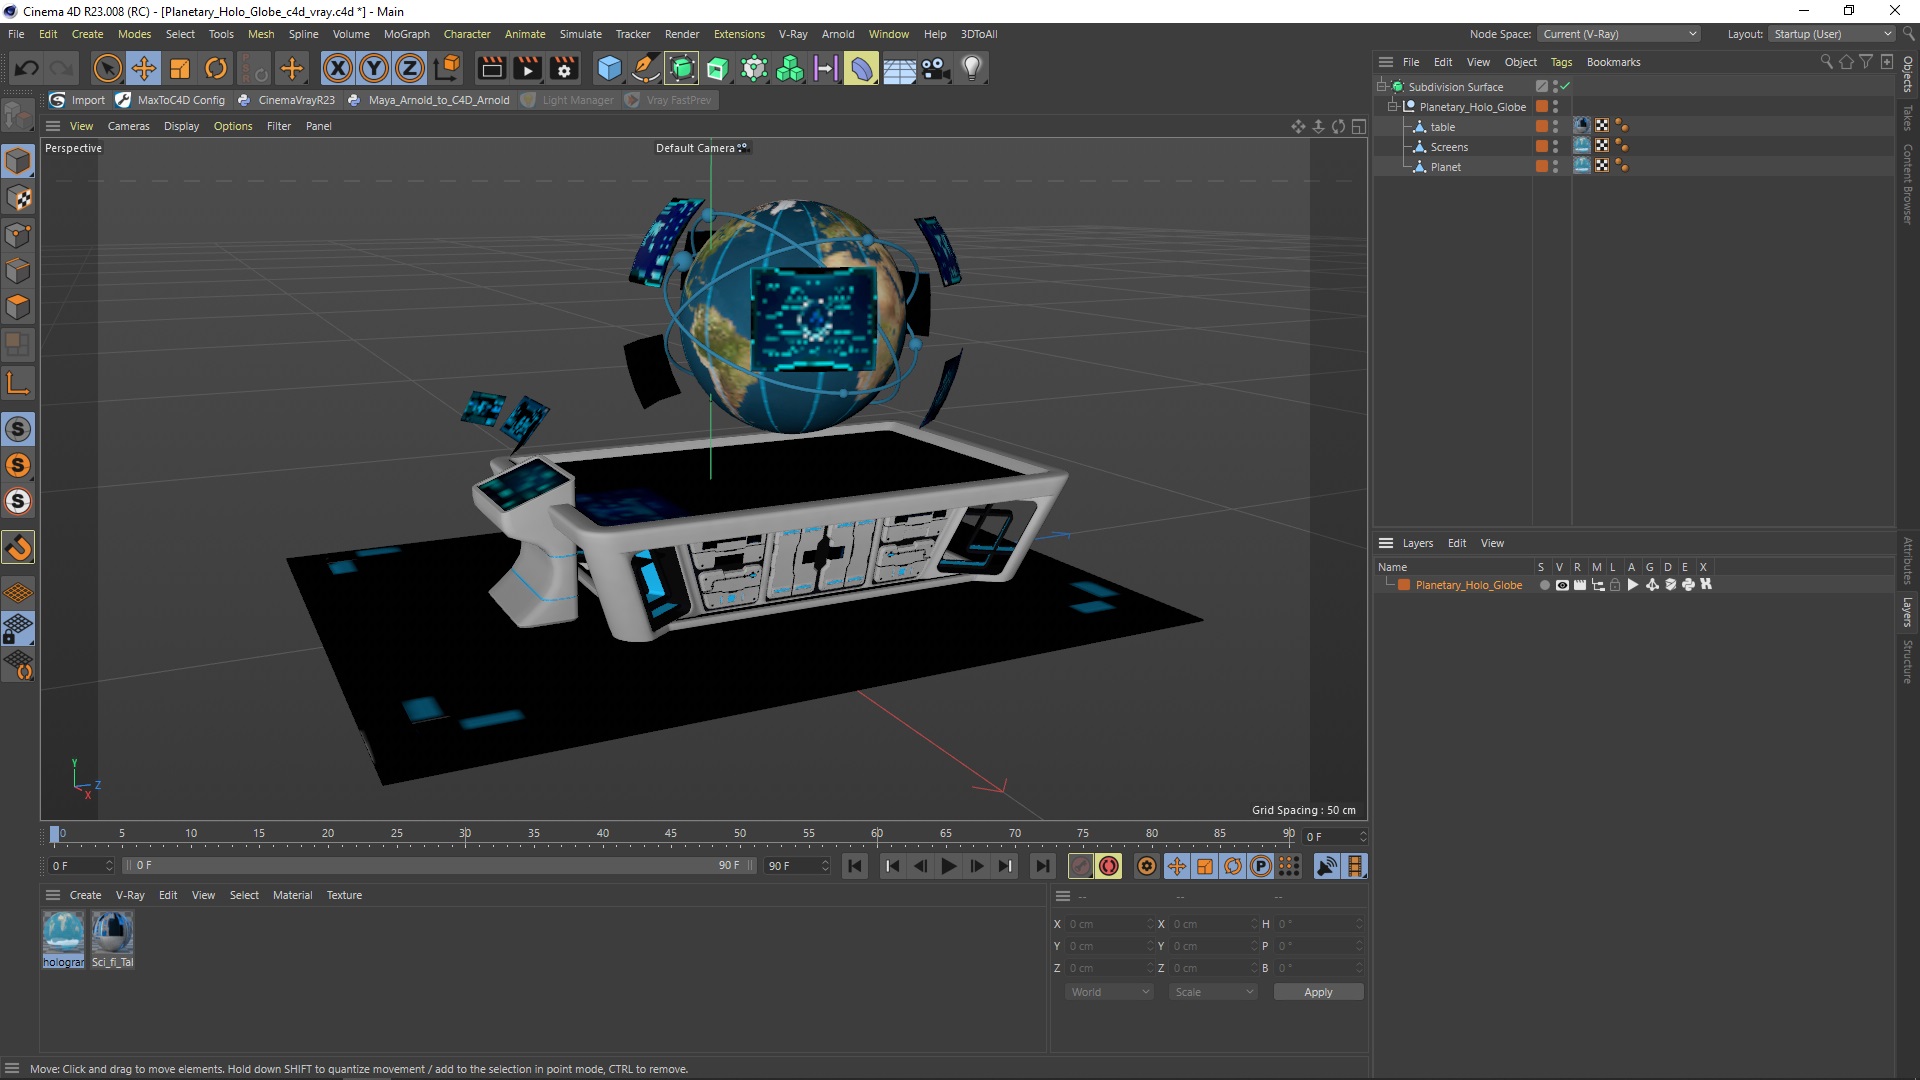Toggle visibility of Planetary_Holo_Globe layer
The height and width of the screenshot is (1080, 1920).
pyautogui.click(x=1560, y=585)
